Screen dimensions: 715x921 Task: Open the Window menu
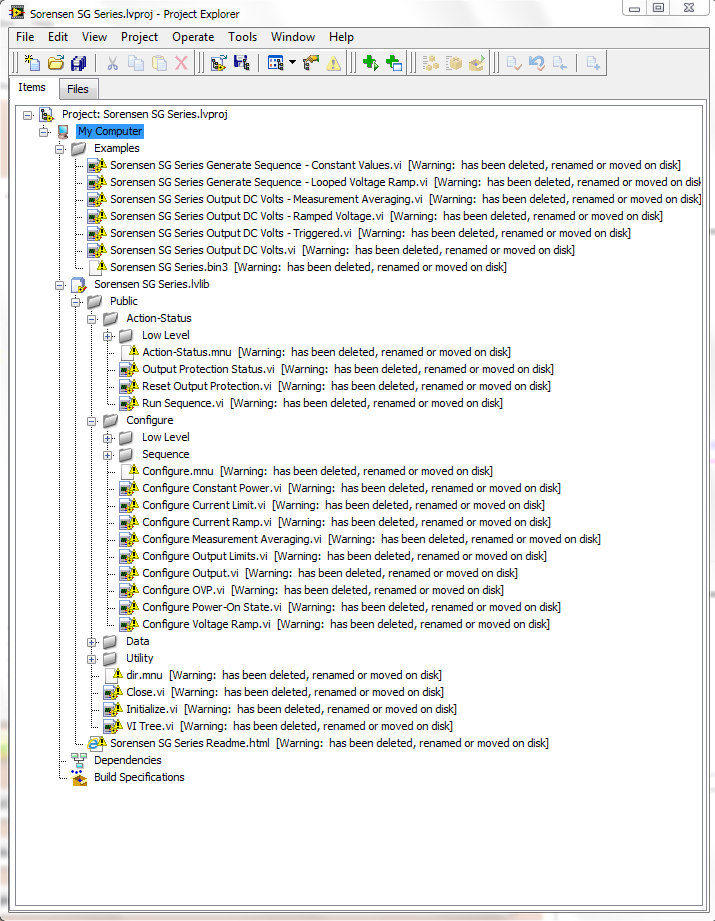(x=293, y=37)
